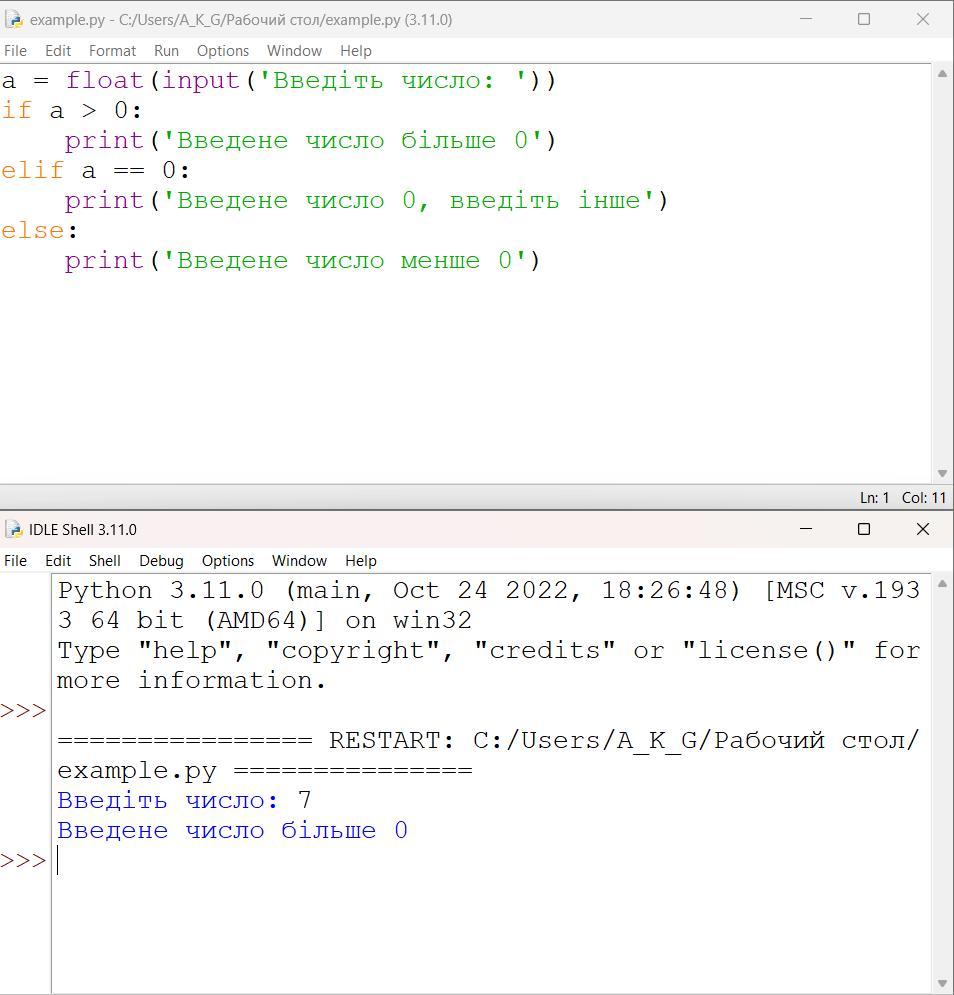Image resolution: width=954 pixels, height=995 pixels.
Task: Open the Run menu in editor
Action: (x=166, y=51)
